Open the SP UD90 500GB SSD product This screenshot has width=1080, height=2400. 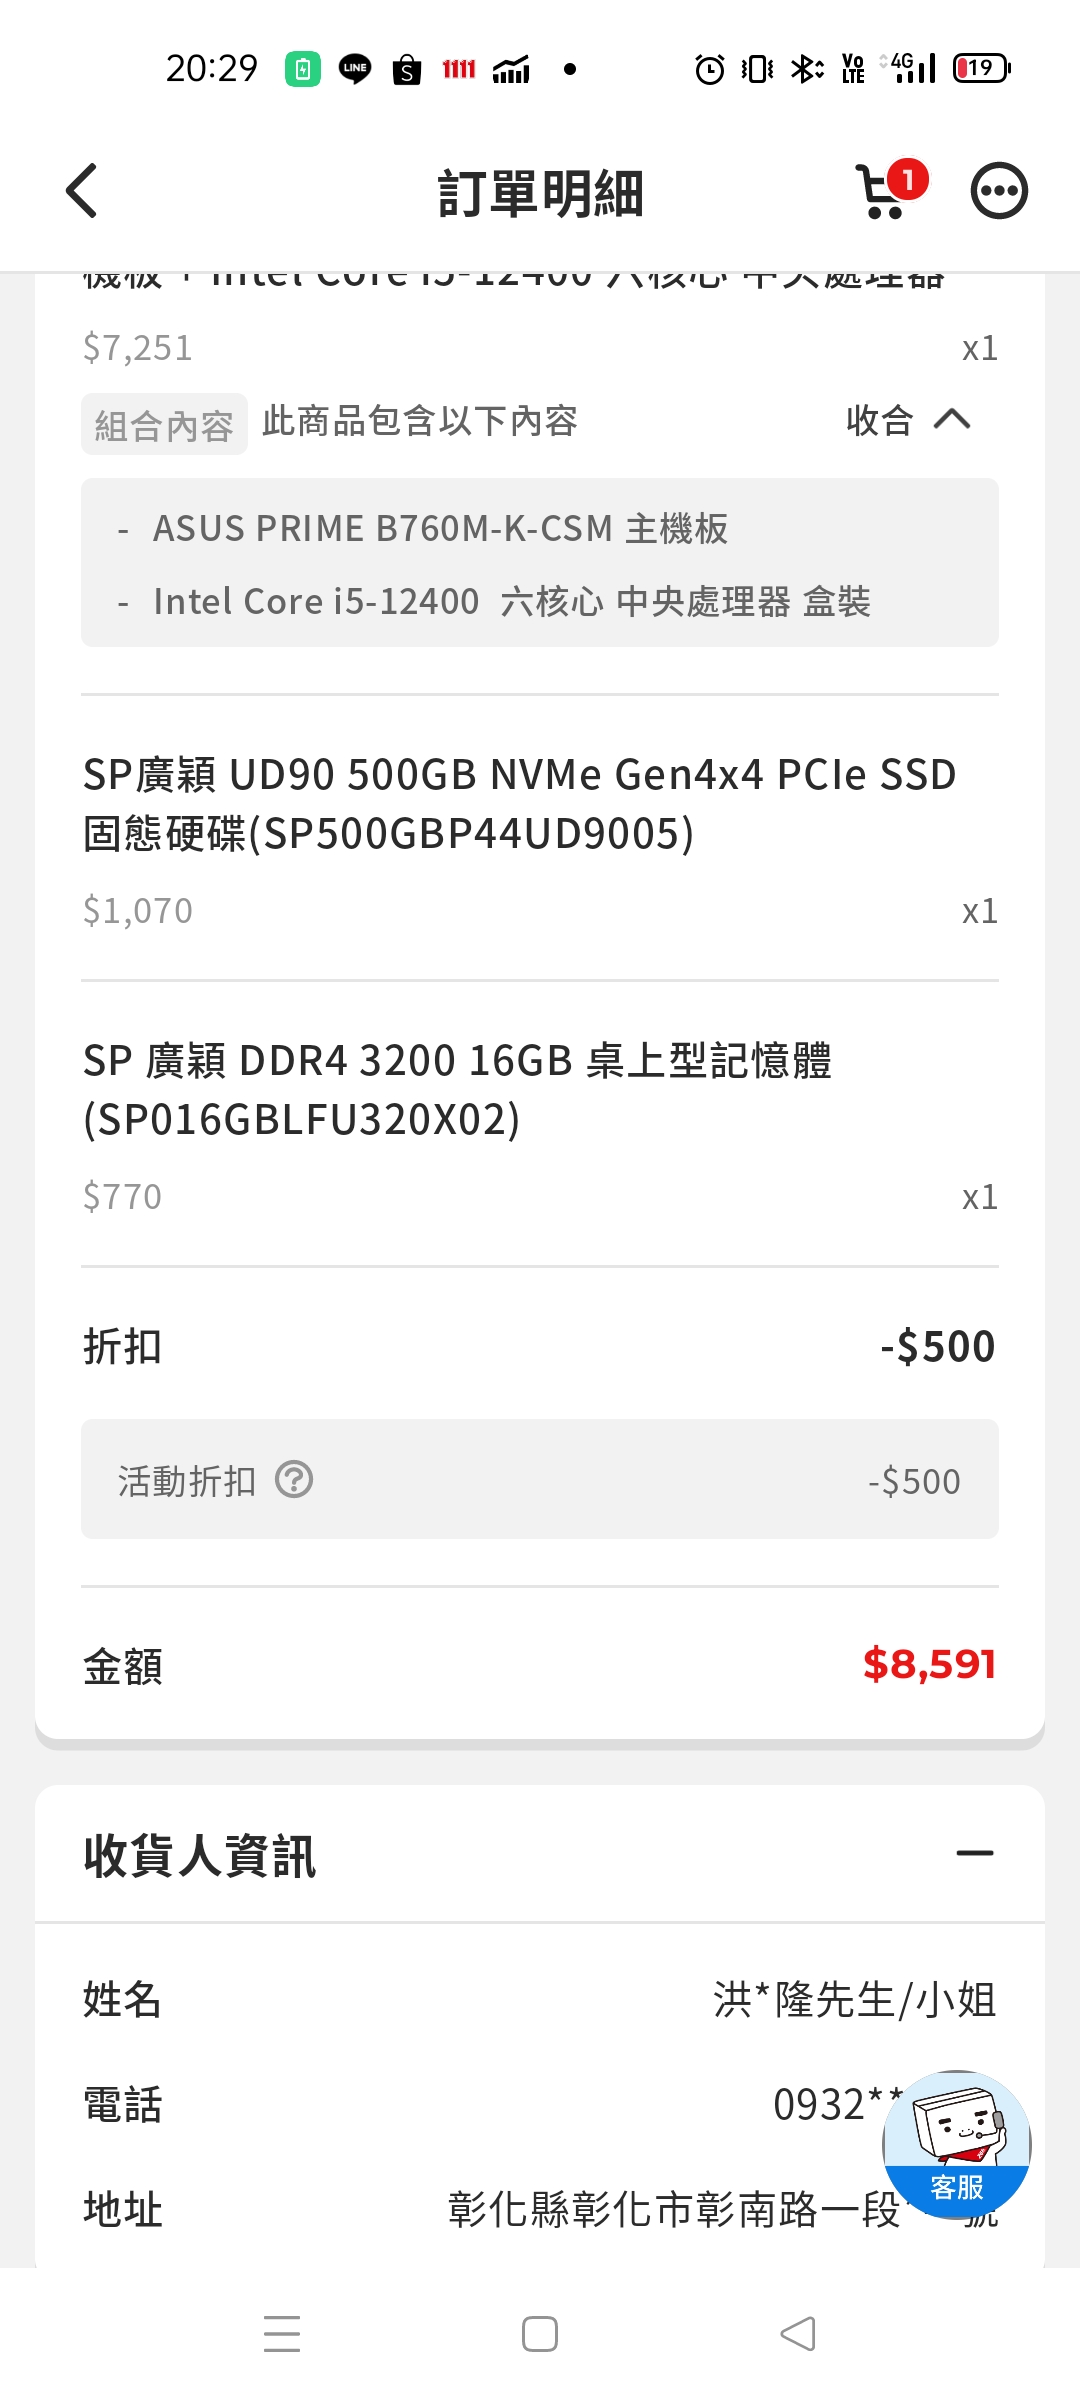520,803
